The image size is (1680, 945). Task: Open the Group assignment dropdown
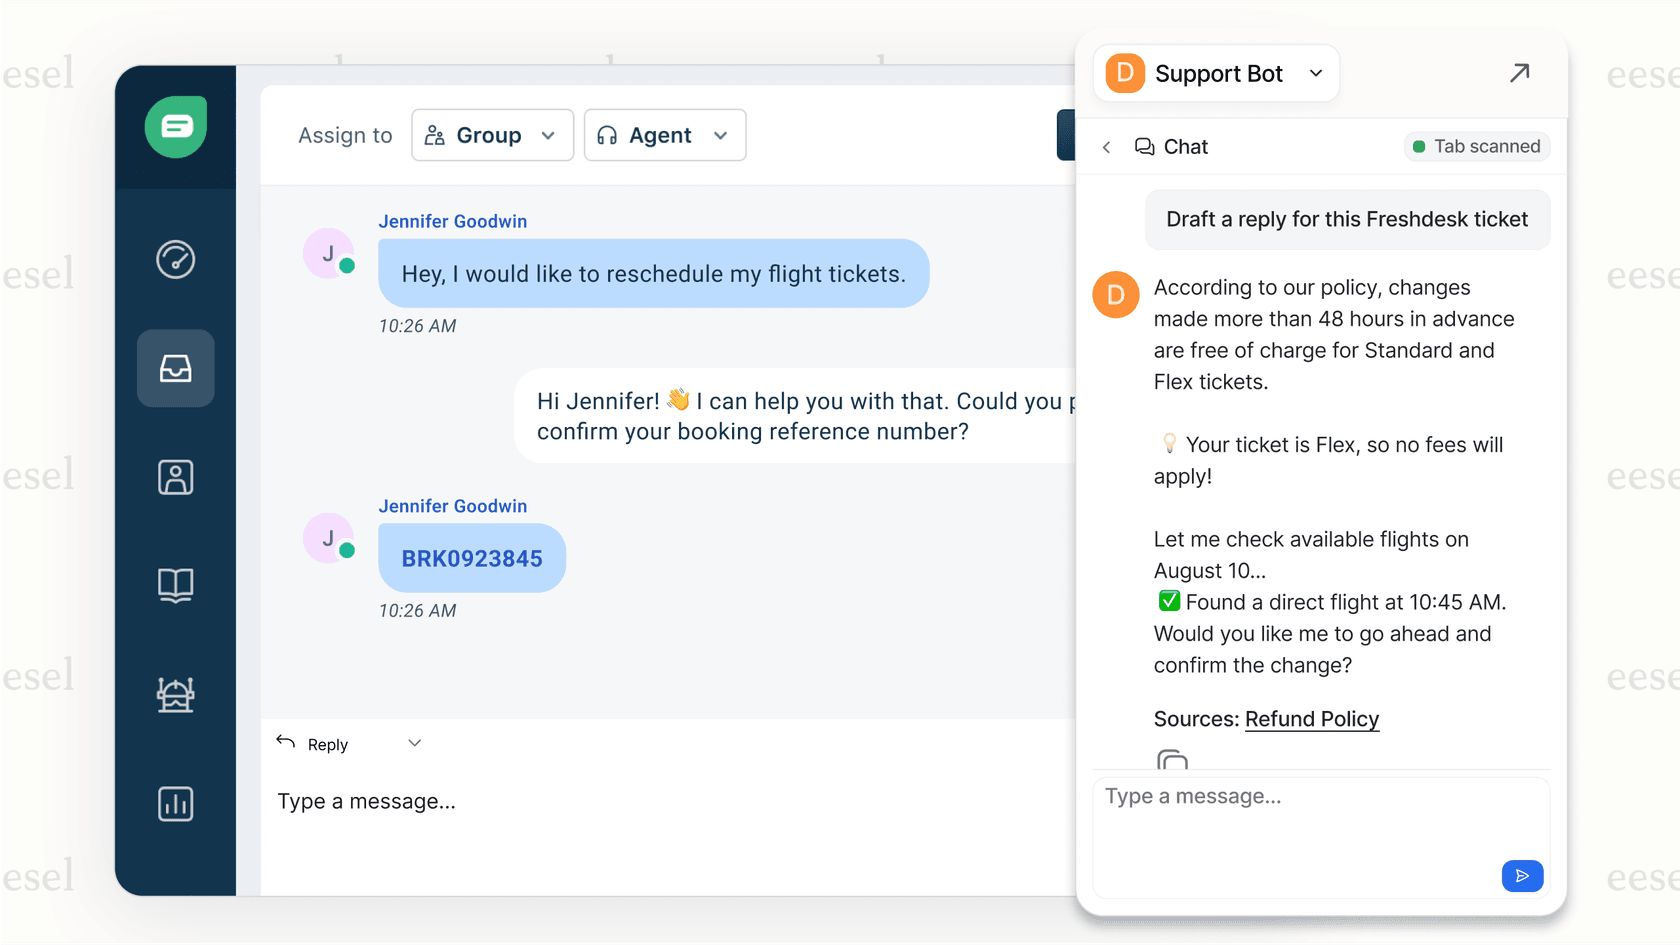pos(492,135)
